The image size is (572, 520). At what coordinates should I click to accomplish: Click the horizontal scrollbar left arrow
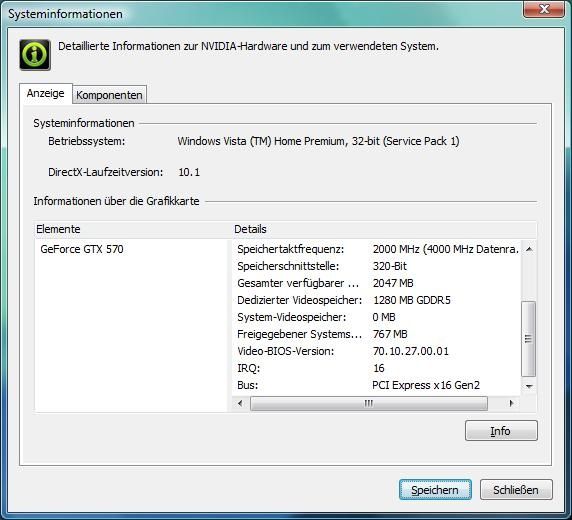pyautogui.click(x=240, y=403)
